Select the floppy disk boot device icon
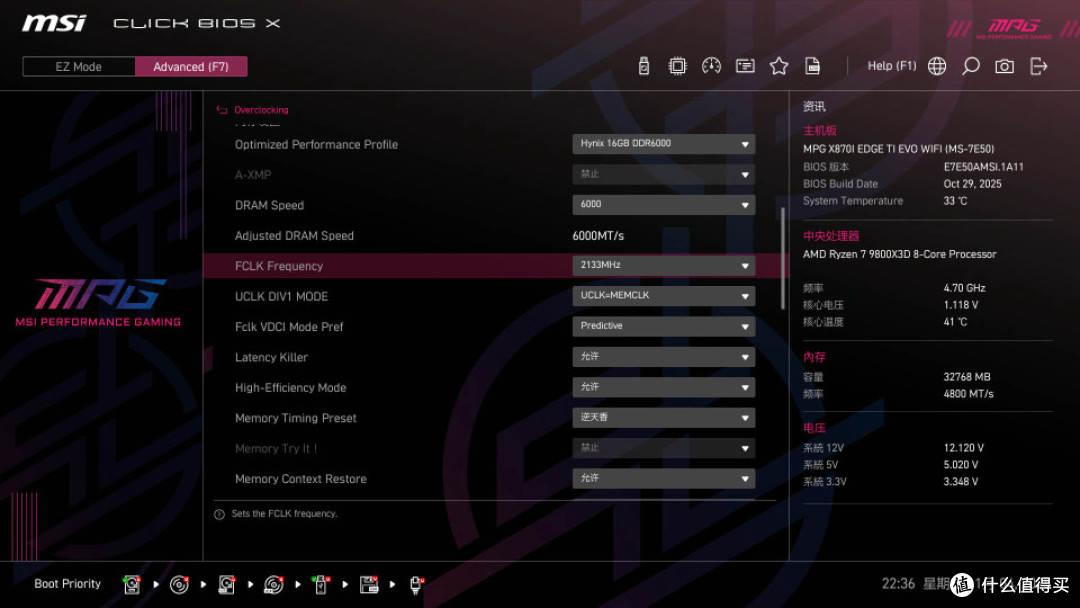1080x608 pixels. tap(368, 585)
